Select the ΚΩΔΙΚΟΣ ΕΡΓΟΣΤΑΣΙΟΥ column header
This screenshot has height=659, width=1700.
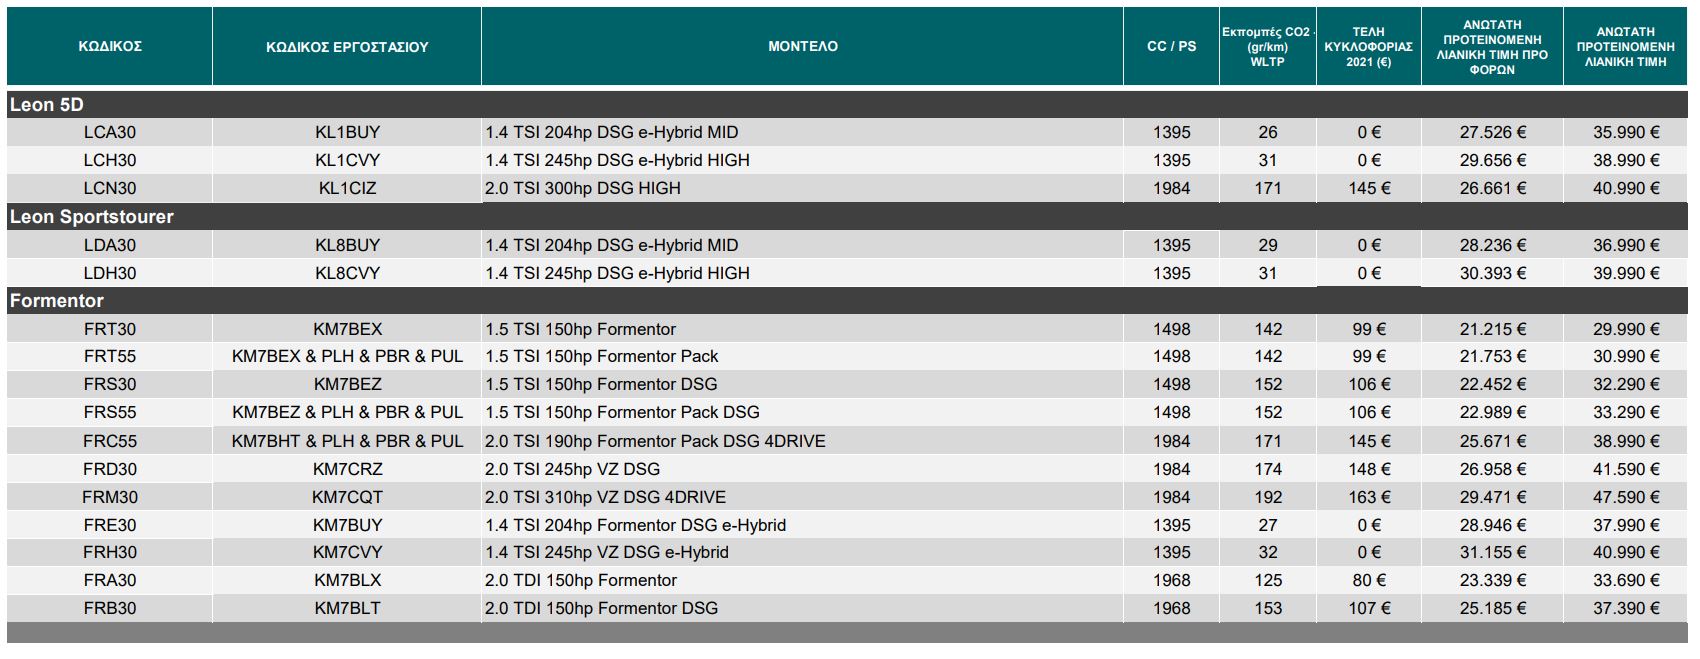[347, 47]
